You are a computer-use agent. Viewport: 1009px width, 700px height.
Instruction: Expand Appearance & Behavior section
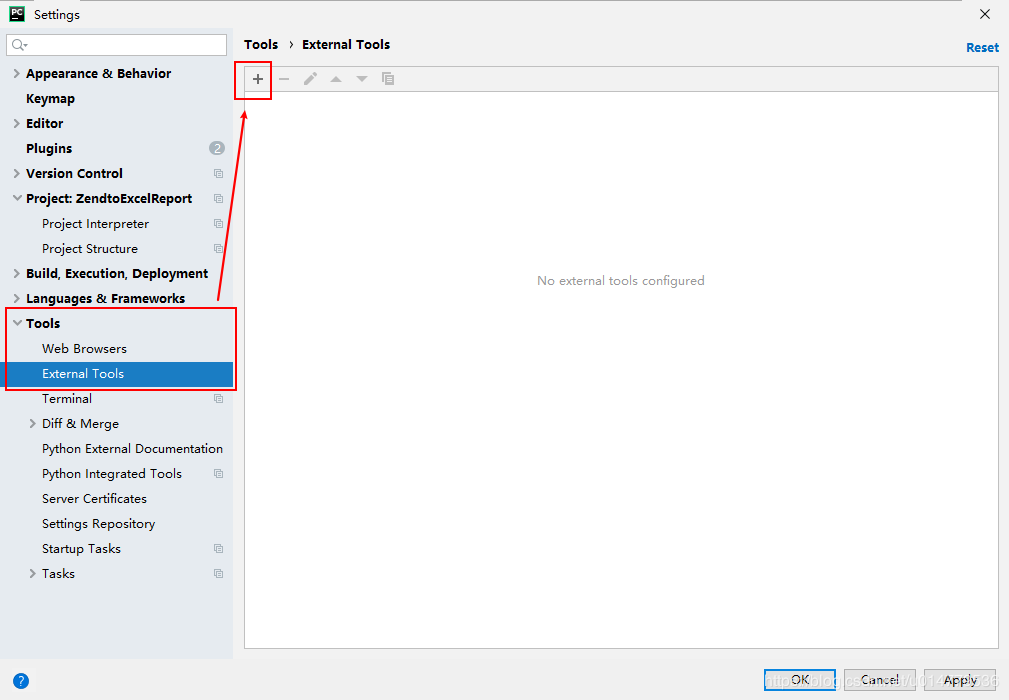click(x=17, y=73)
